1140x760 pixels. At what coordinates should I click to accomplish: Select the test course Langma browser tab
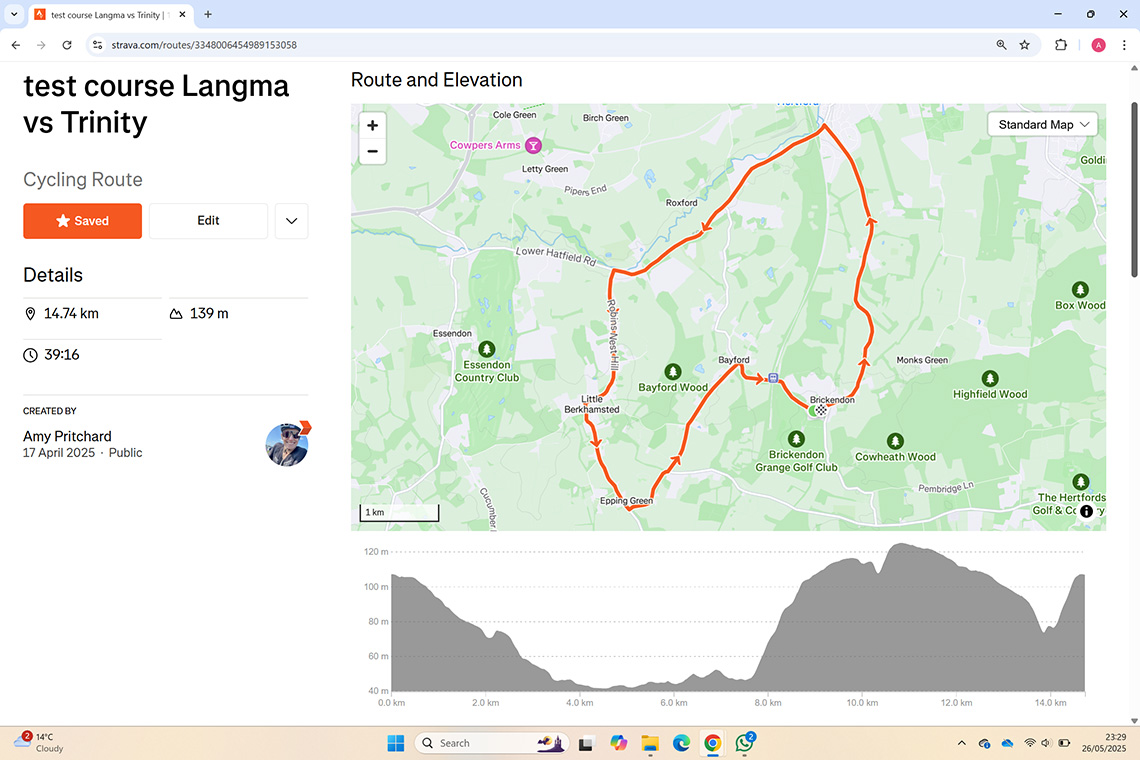105,15
